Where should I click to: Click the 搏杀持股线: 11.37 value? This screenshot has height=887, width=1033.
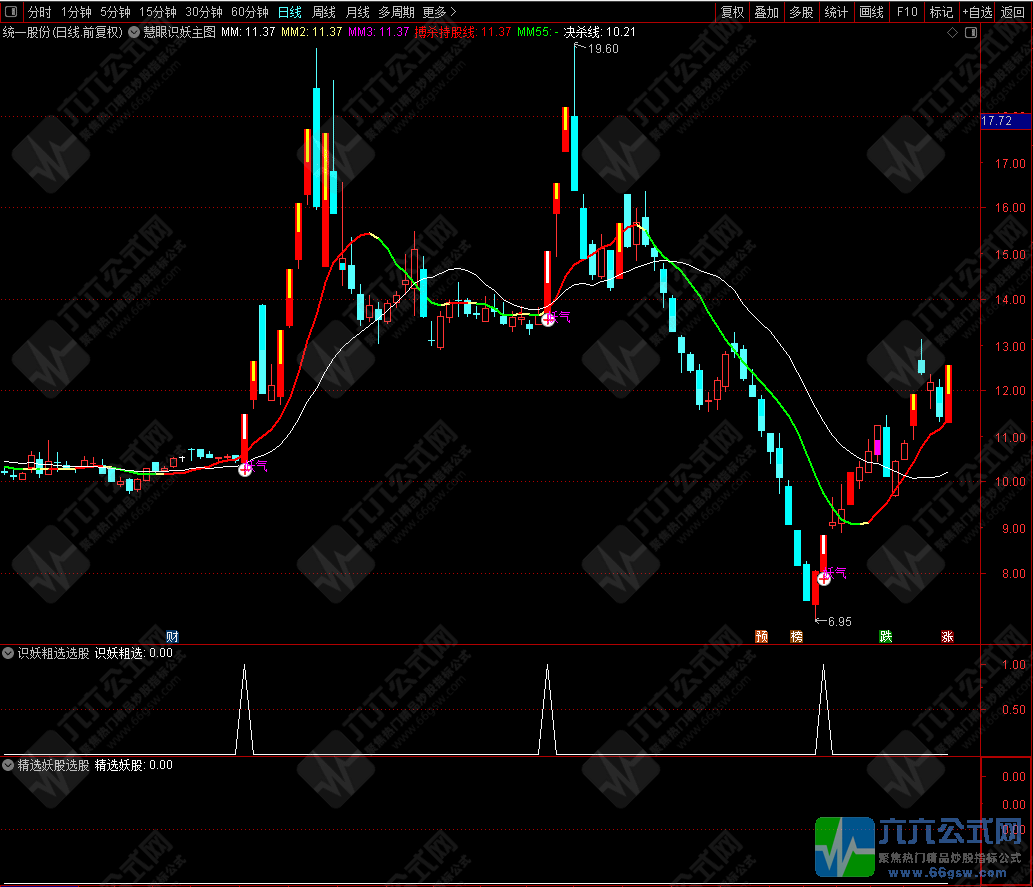click(x=462, y=32)
